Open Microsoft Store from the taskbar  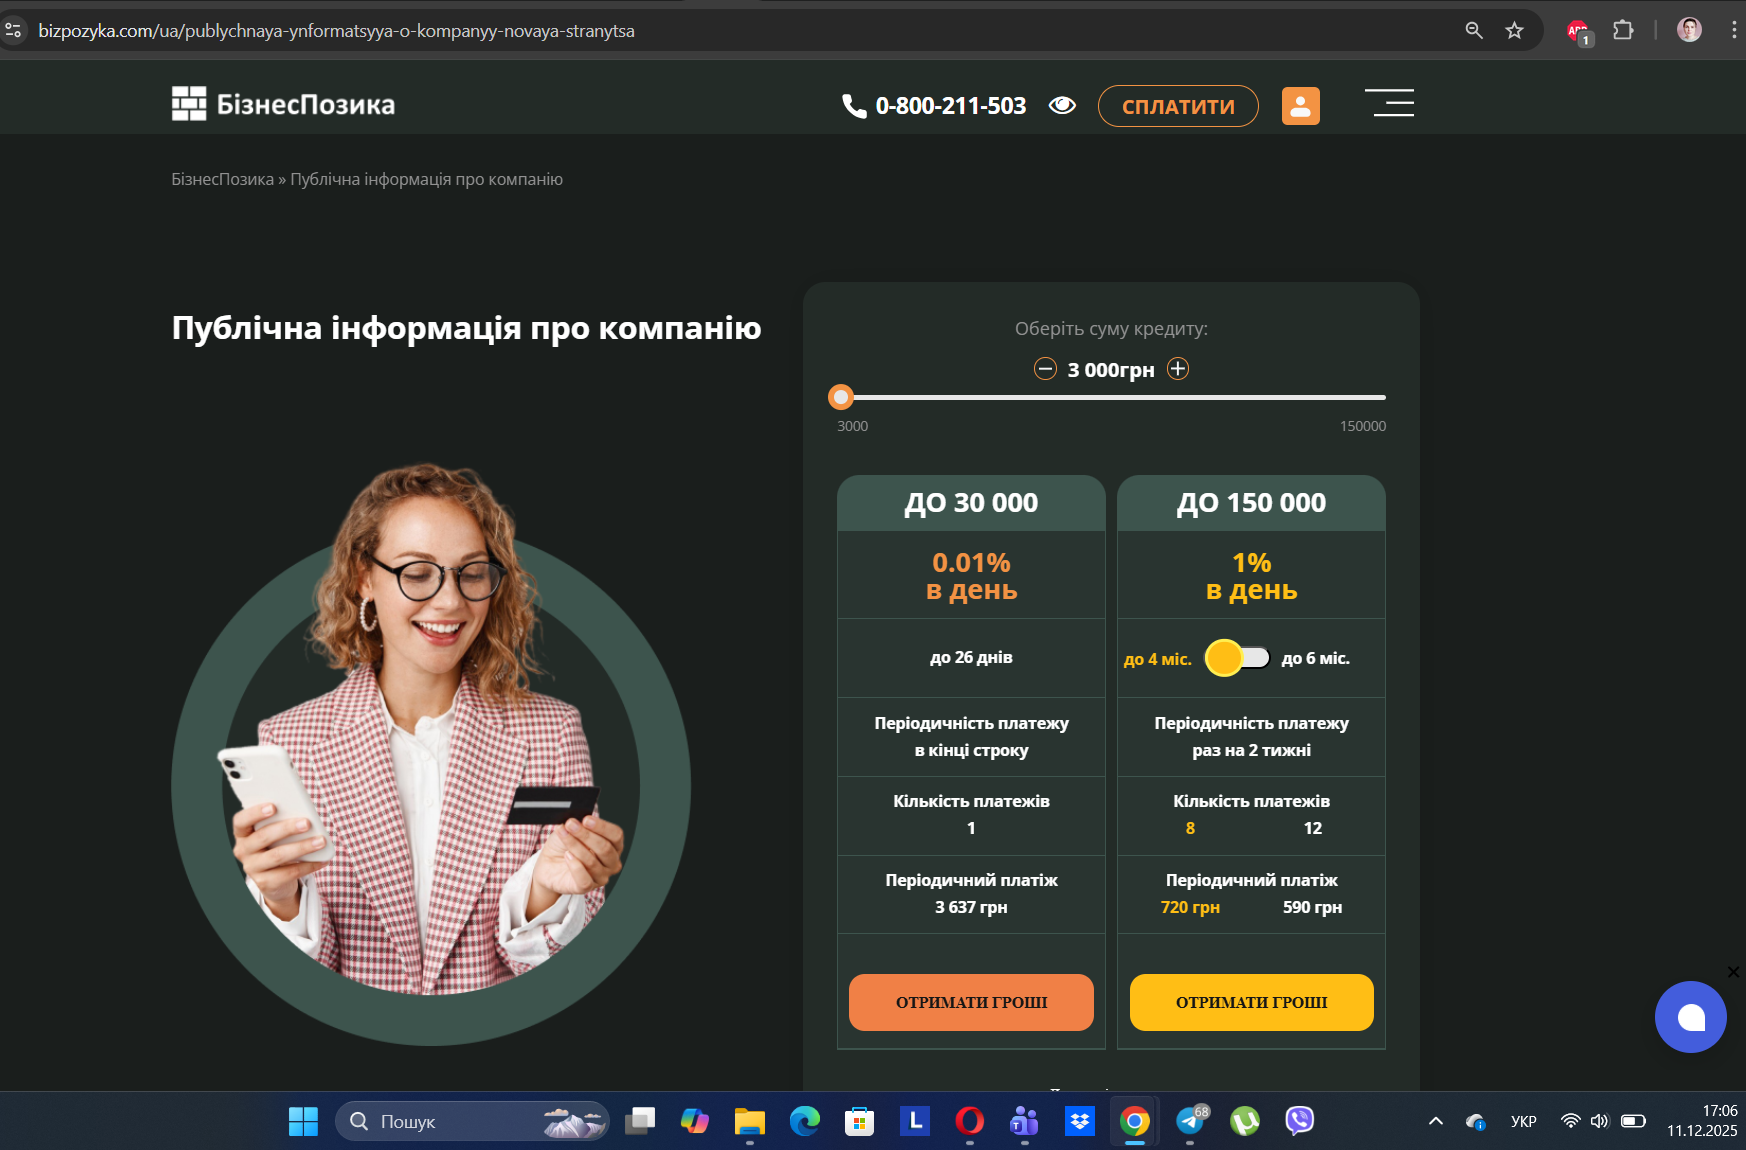[860, 1121]
